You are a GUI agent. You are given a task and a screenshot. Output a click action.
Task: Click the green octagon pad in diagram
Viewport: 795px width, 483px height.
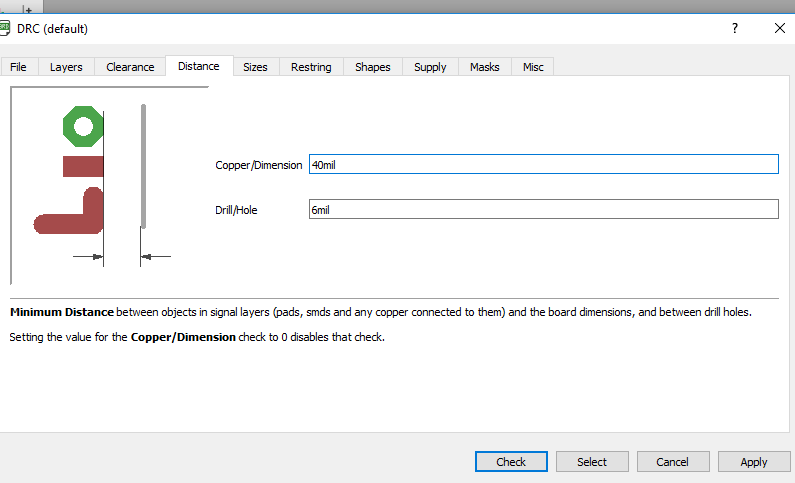pos(83,126)
